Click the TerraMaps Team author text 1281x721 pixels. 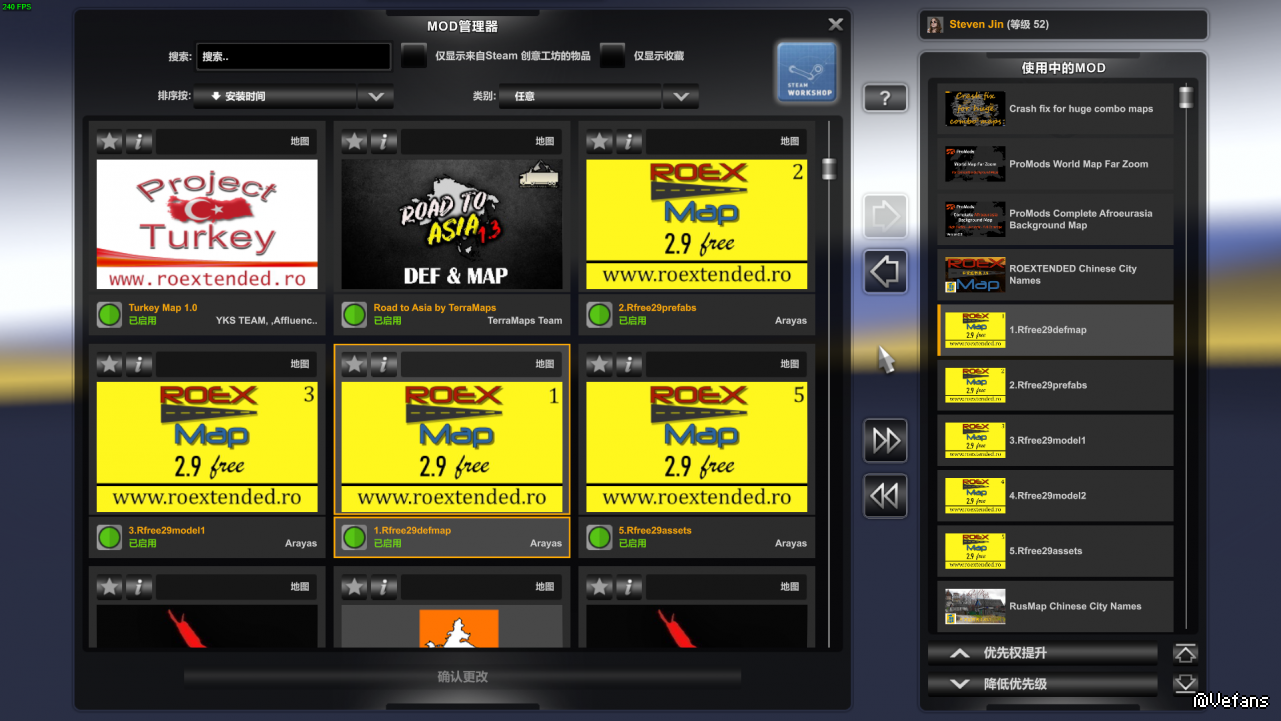point(525,321)
